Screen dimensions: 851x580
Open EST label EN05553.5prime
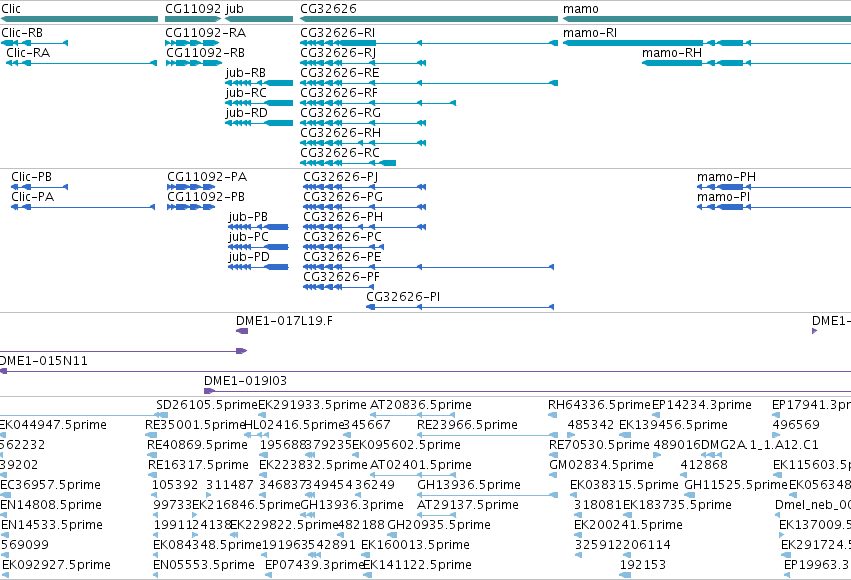[204, 565]
